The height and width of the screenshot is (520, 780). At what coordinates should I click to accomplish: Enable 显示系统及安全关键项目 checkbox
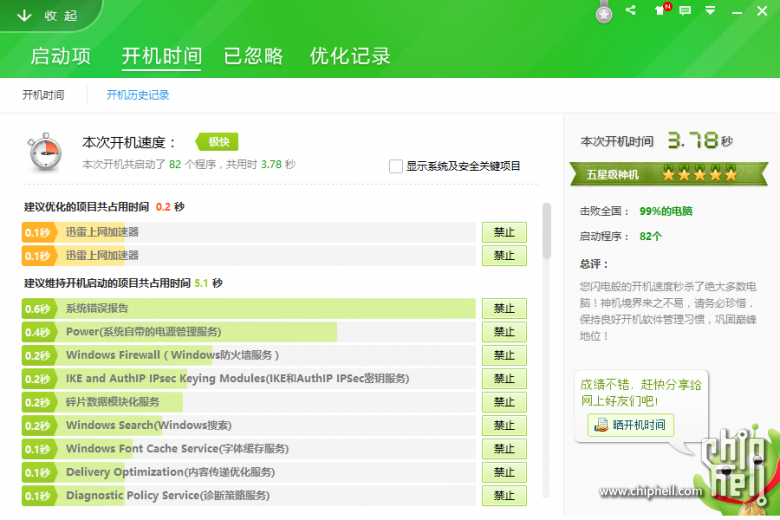396,166
